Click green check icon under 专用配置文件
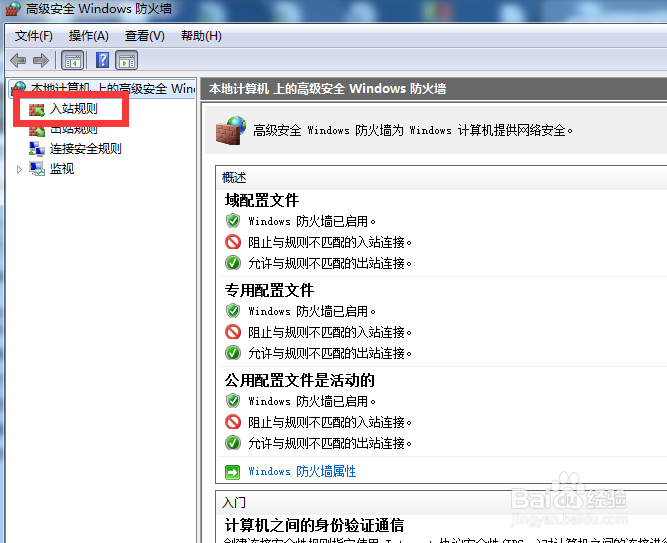 pyautogui.click(x=233, y=352)
